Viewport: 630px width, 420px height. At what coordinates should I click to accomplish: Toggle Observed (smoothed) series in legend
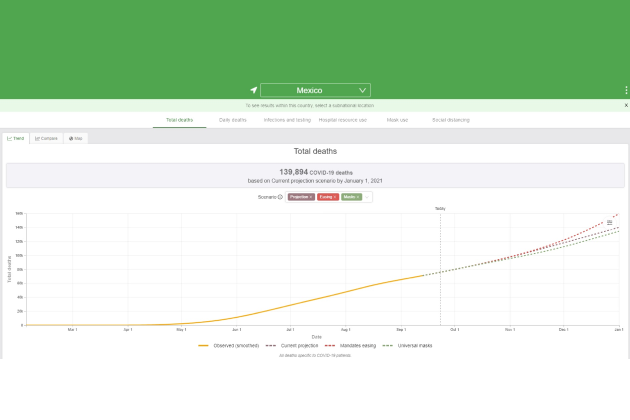[x=229, y=345]
